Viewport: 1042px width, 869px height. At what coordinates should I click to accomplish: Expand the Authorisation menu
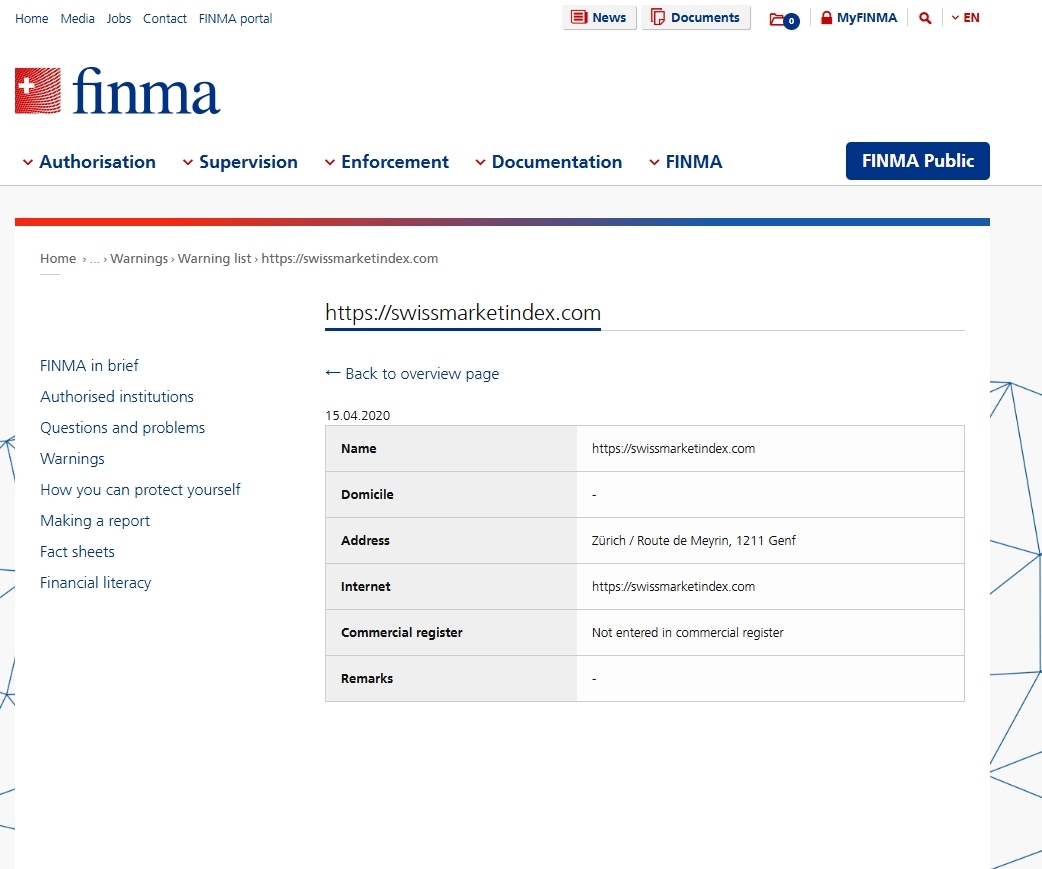[x=89, y=162]
